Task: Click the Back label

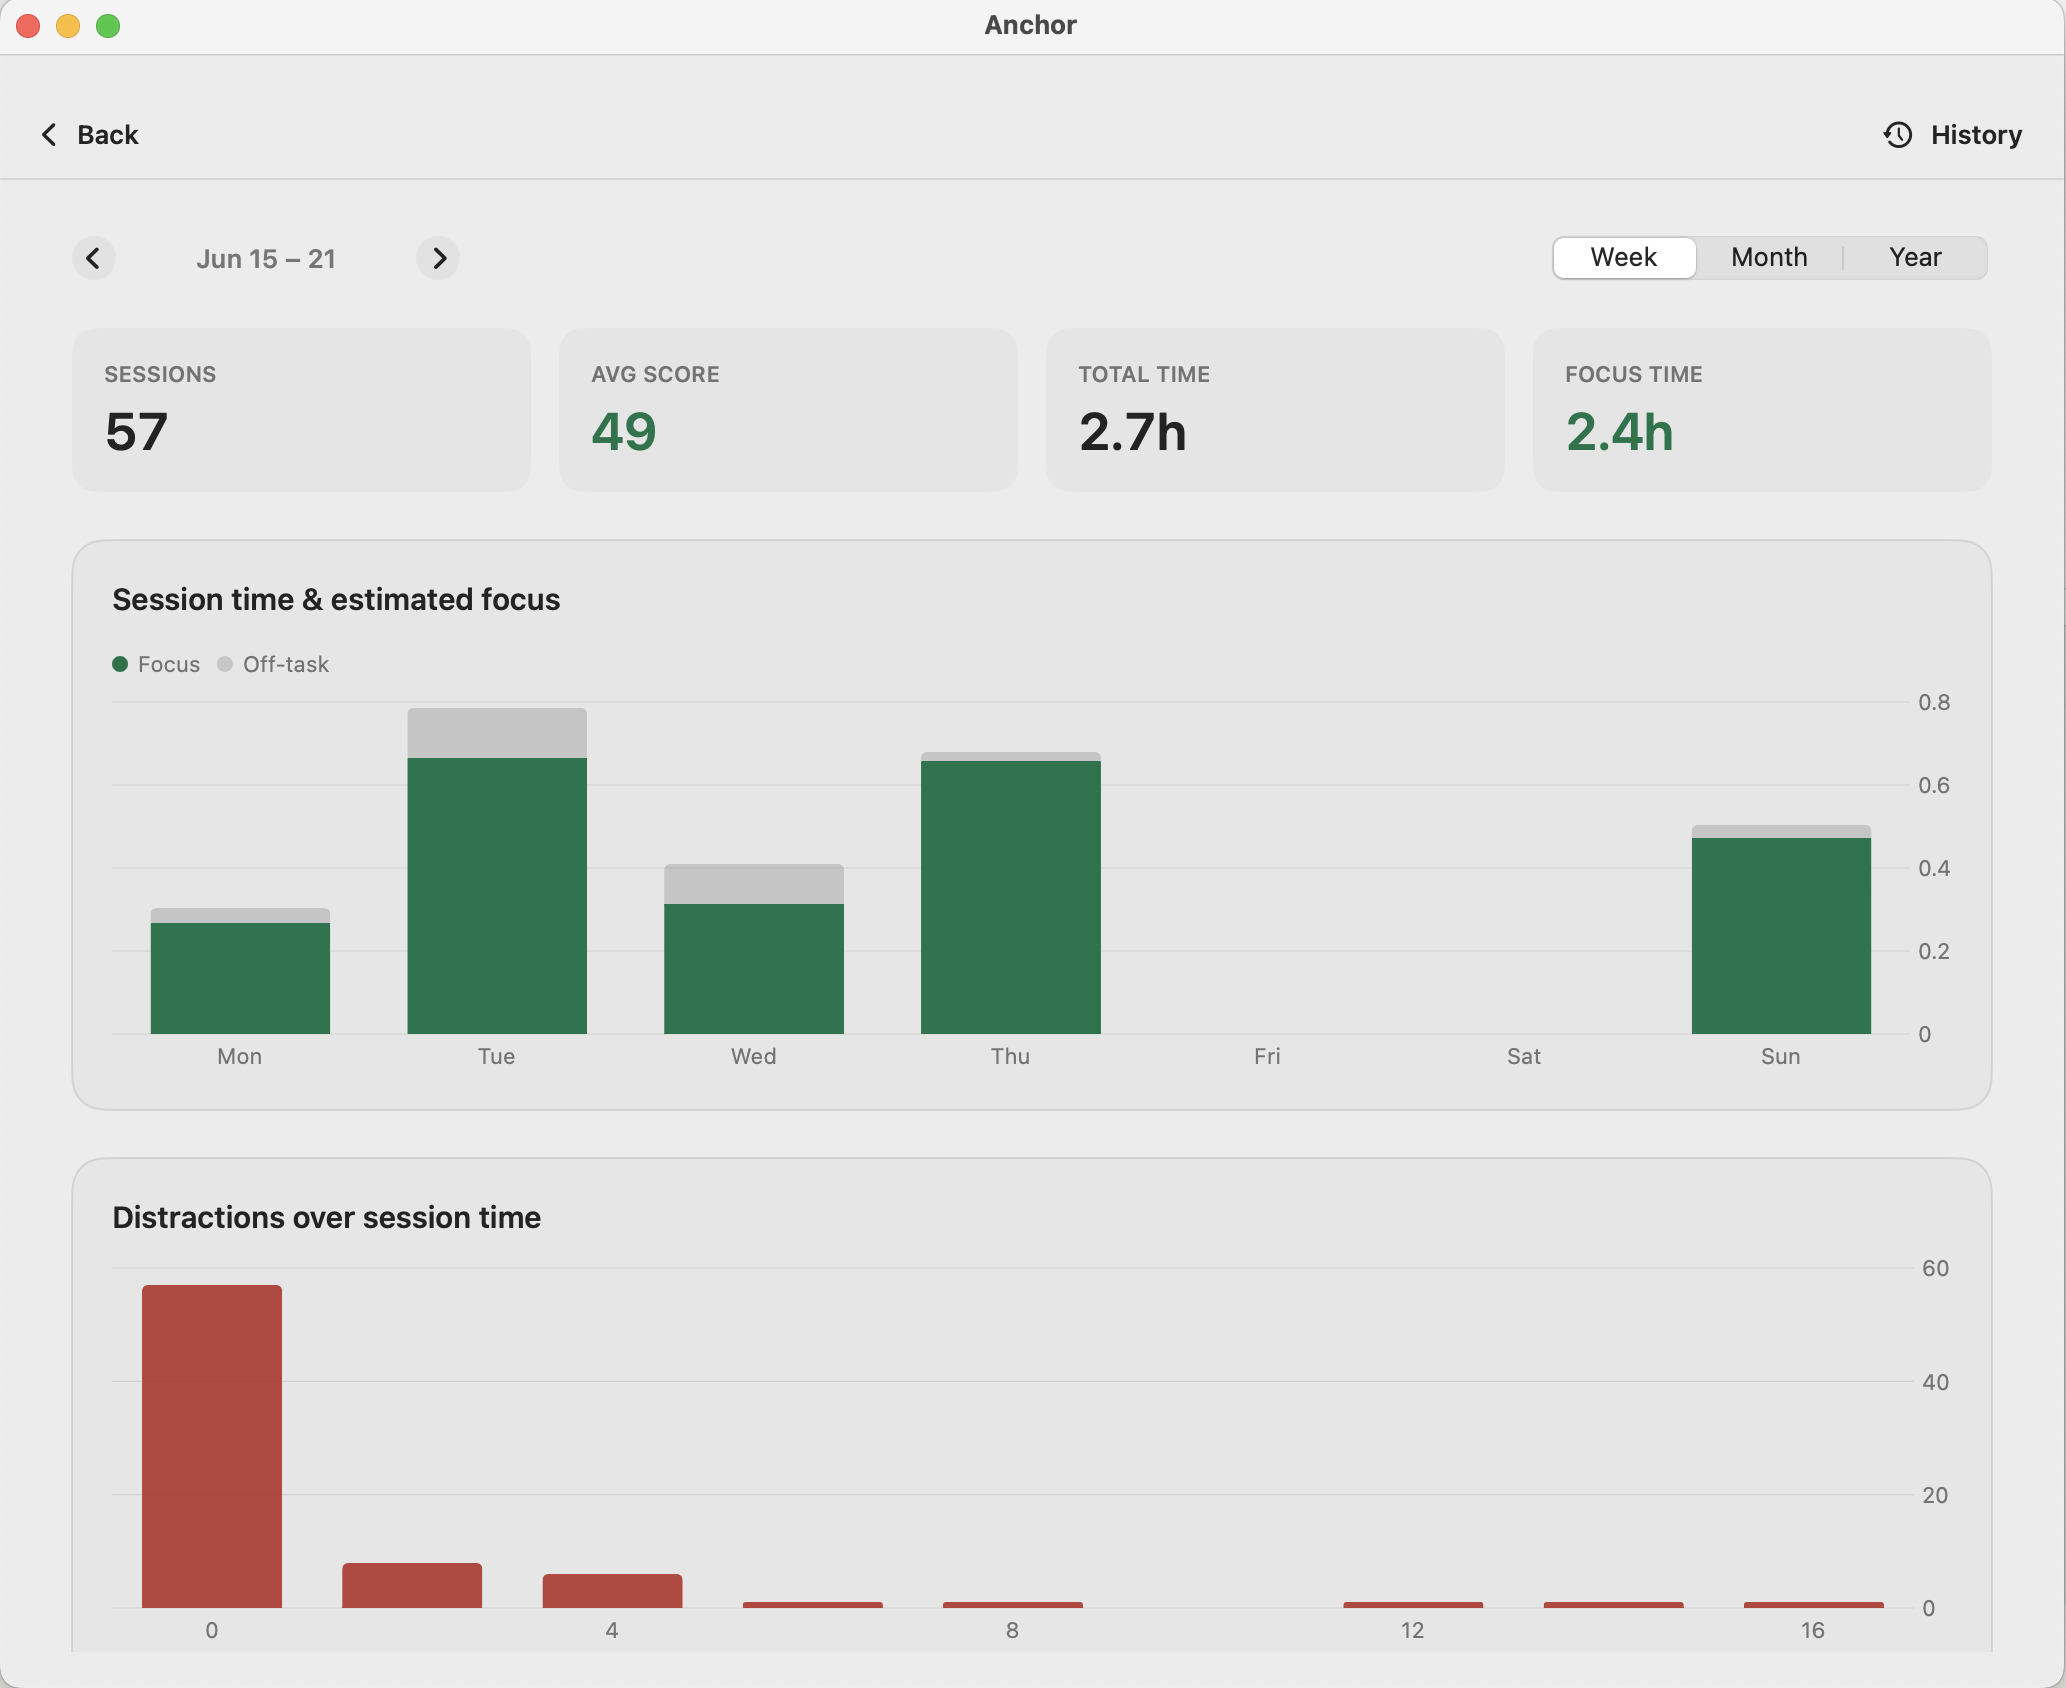Action: [x=108, y=135]
